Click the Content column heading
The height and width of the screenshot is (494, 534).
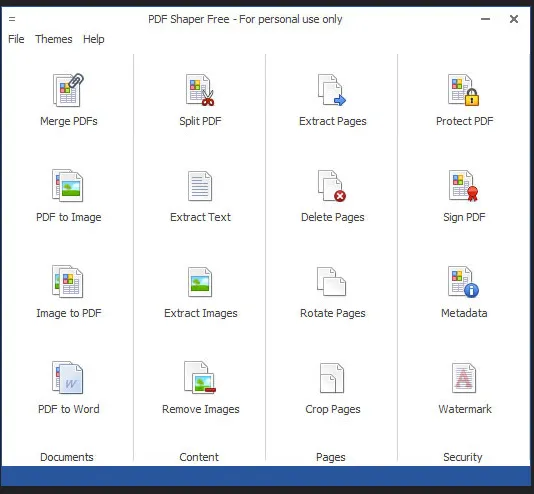[x=199, y=457]
